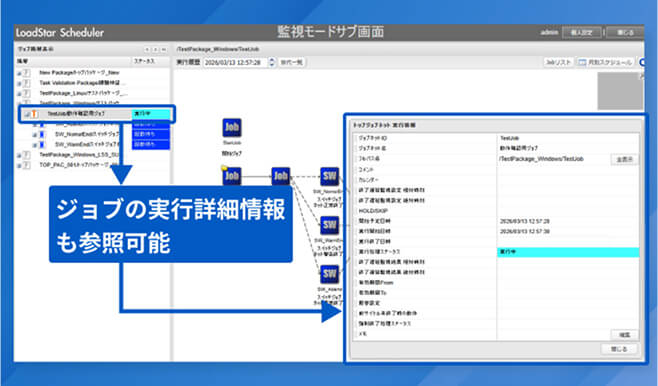The image size is (658, 386).
Task: Select the second Job node next to the SW nodes
Action: (x=281, y=176)
